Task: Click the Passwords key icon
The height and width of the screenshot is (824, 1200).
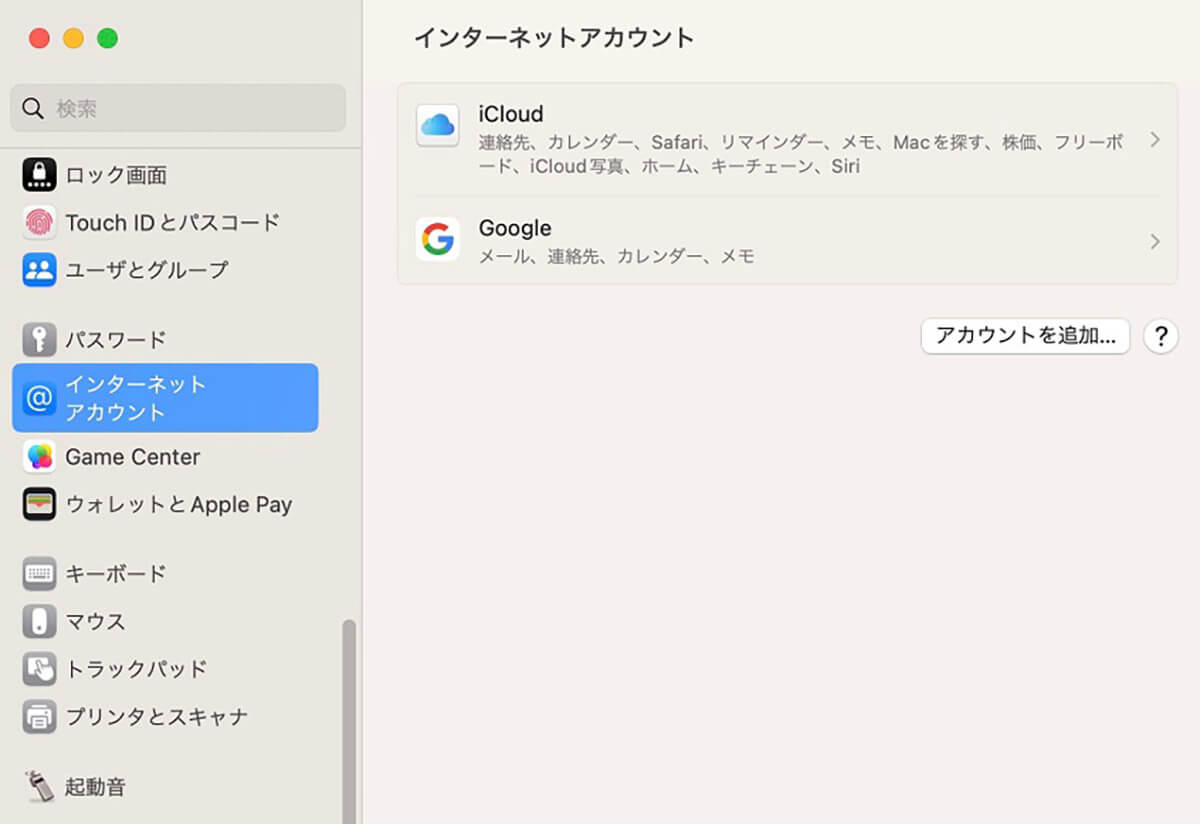Action: click(39, 340)
